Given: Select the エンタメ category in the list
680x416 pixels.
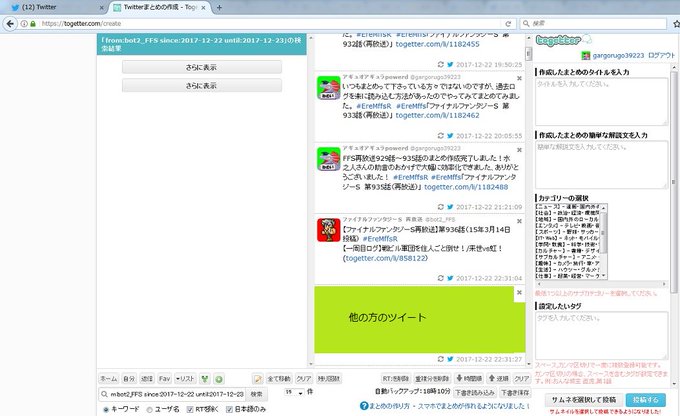Looking at the screenshot, I should [x=568, y=226].
